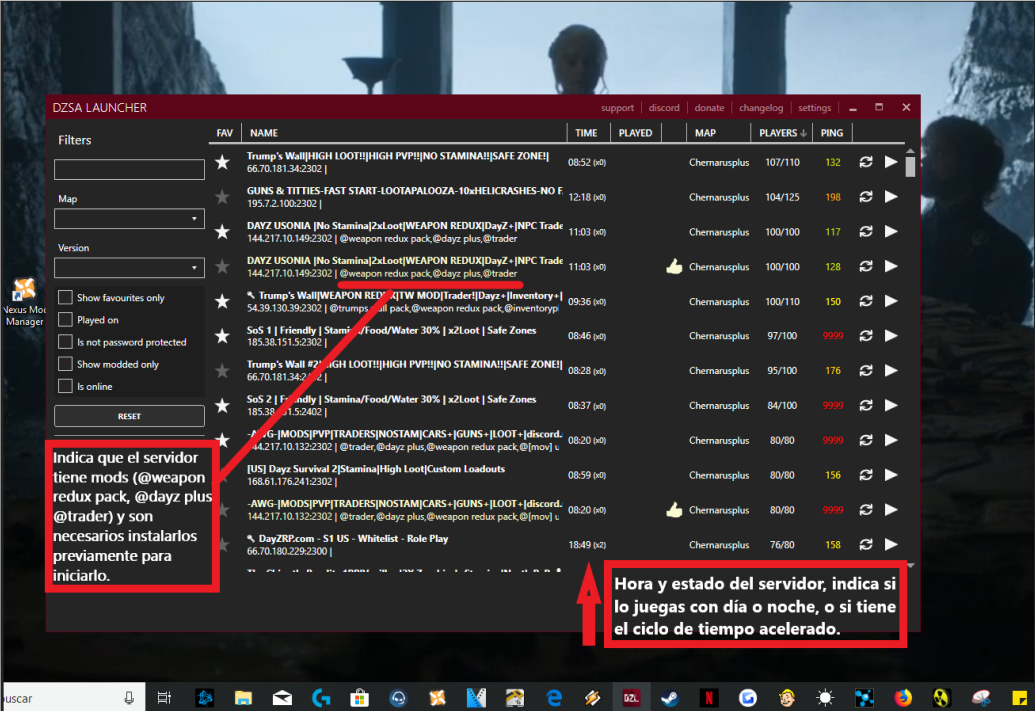Click the server name search field

coord(129,169)
